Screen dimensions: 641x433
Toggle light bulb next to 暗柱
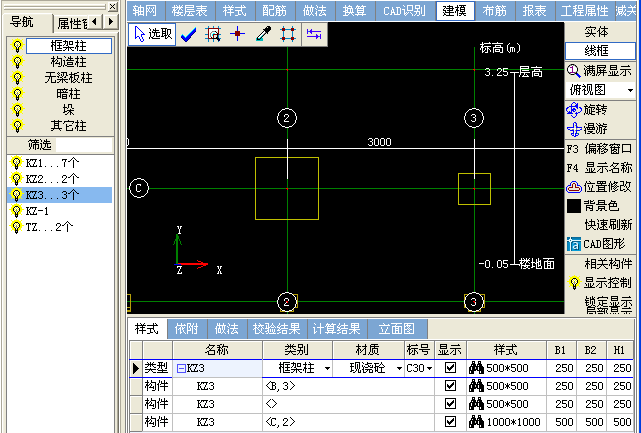(x=17, y=94)
